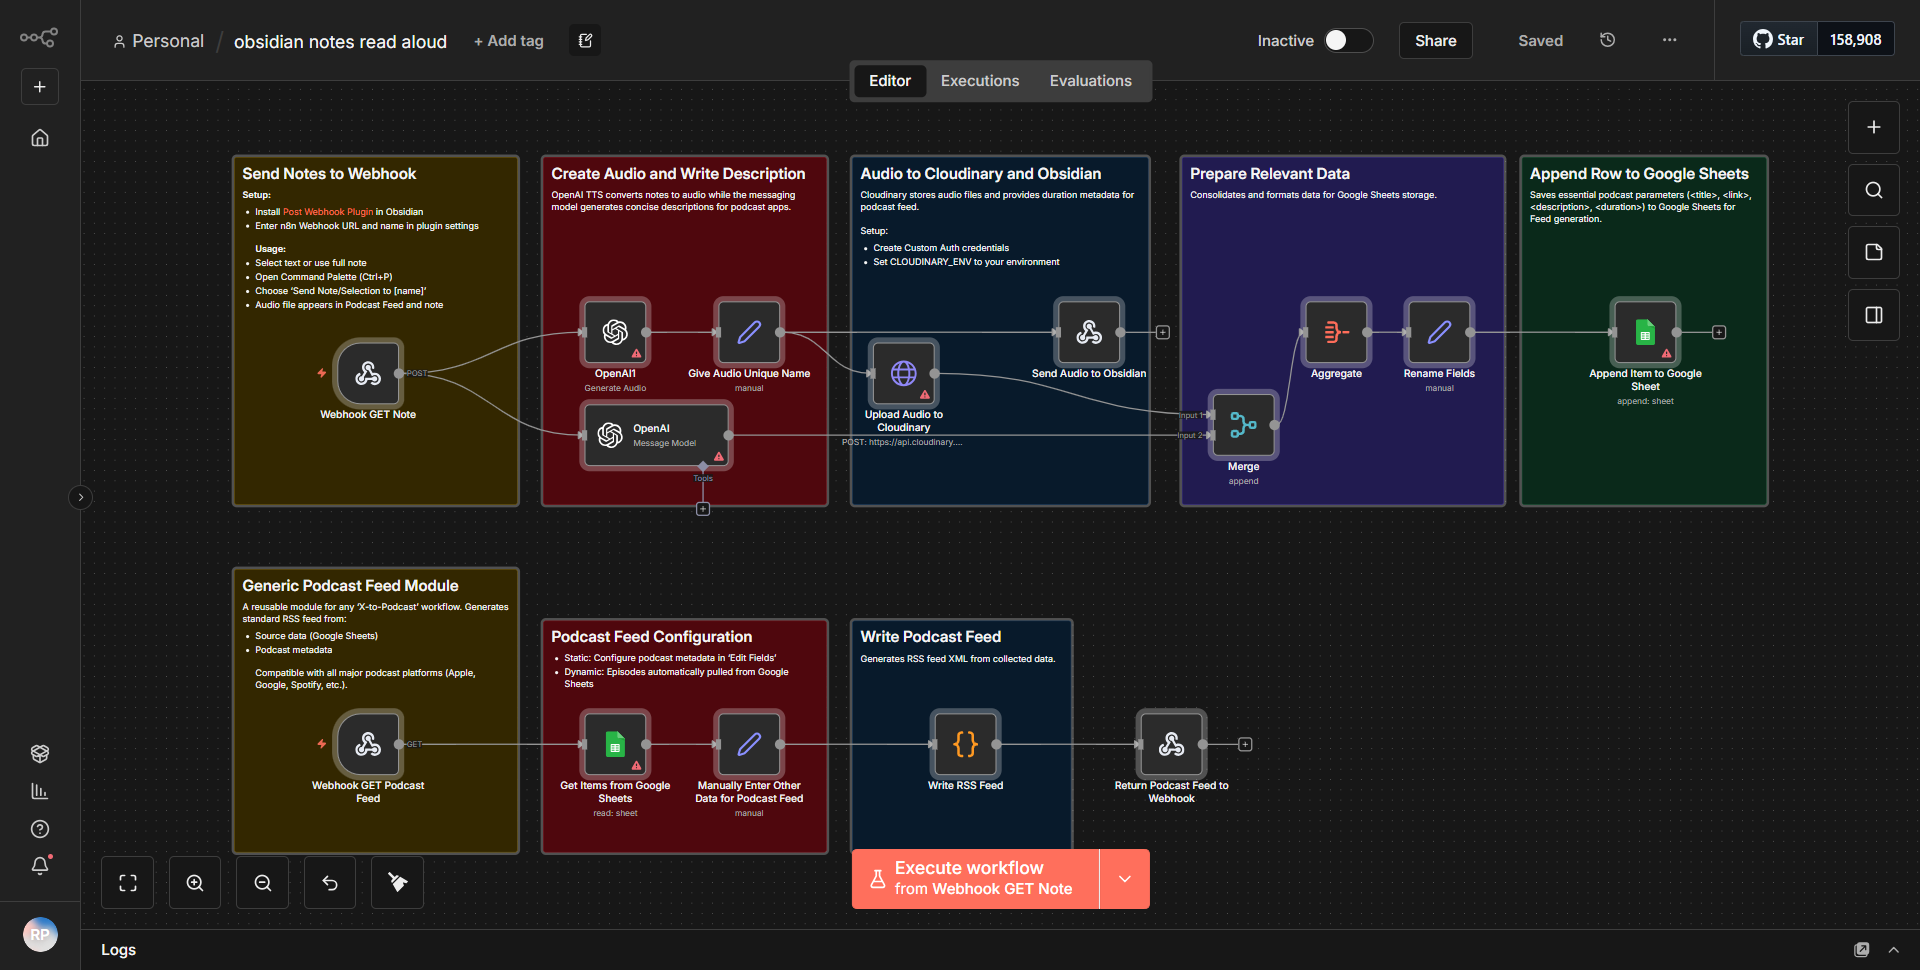The image size is (1920, 970).
Task: Click the Tools plus connector under OpenAI node
Action: pyautogui.click(x=703, y=509)
